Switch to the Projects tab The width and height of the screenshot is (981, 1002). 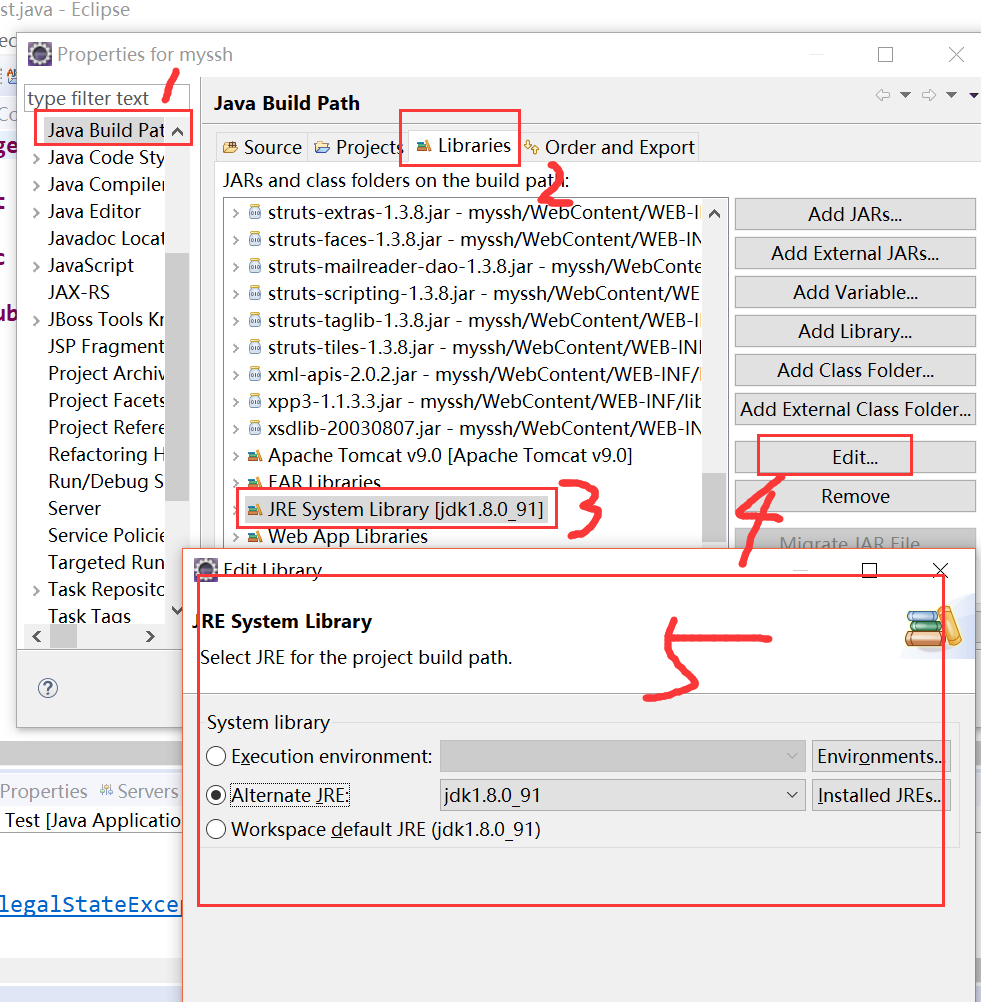pyautogui.click(x=357, y=148)
